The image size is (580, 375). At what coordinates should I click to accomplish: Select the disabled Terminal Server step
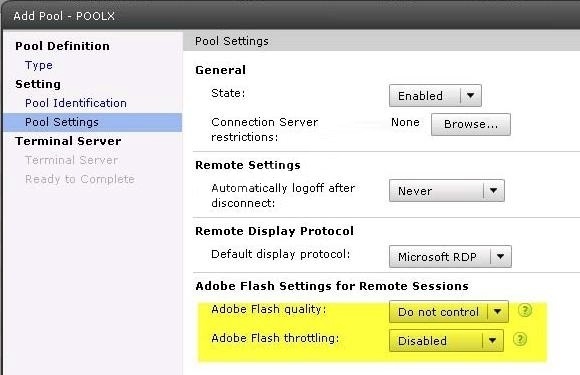pyautogui.click(x=71, y=160)
